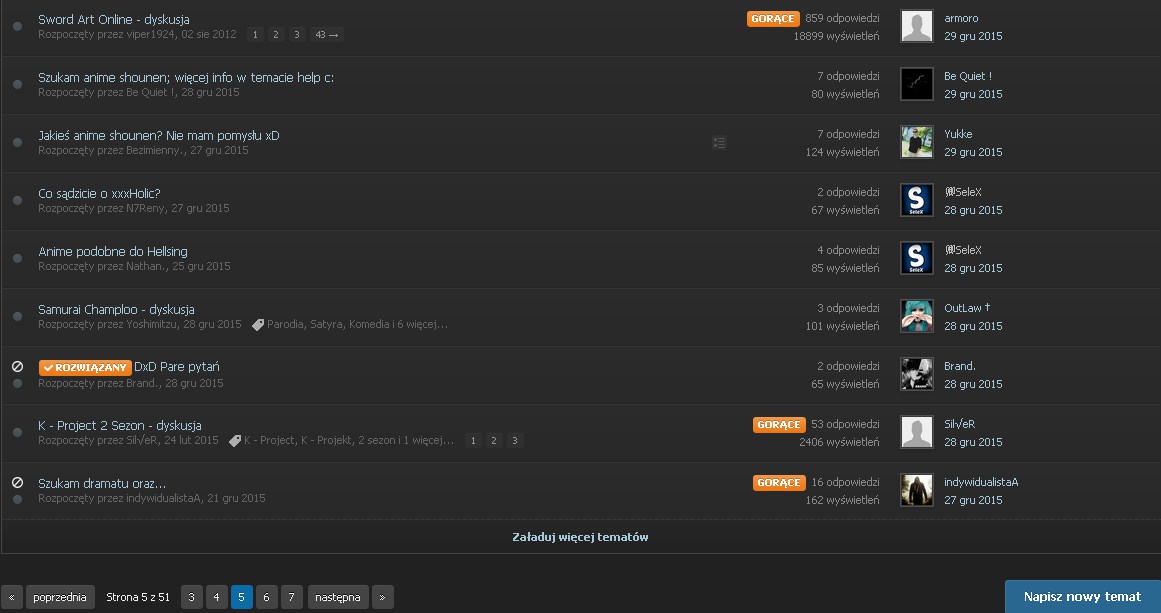The height and width of the screenshot is (613, 1161).
Task: Open Co sądzicie o xxxHolic? topic
Action: pyautogui.click(x=99, y=194)
